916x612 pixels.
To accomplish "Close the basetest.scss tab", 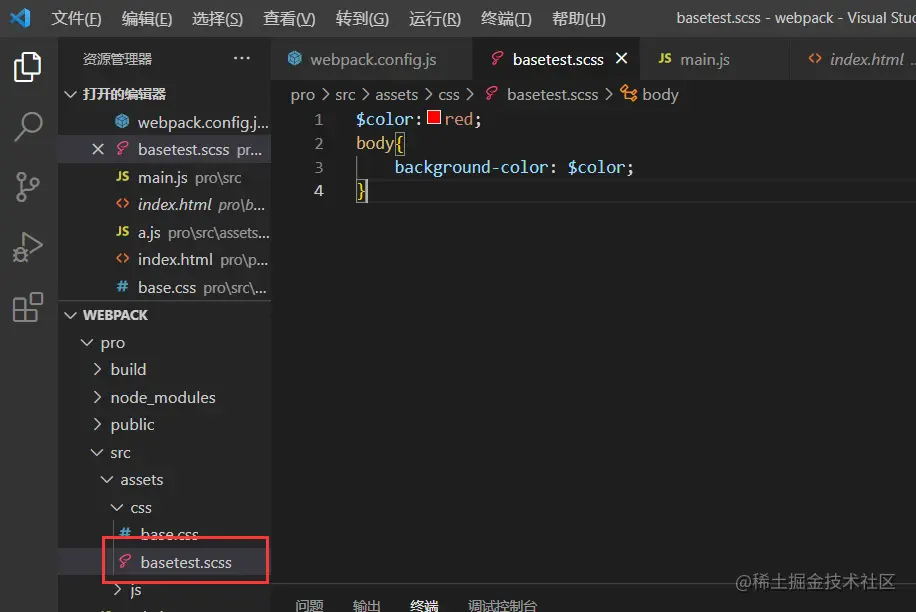I will pyautogui.click(x=622, y=59).
